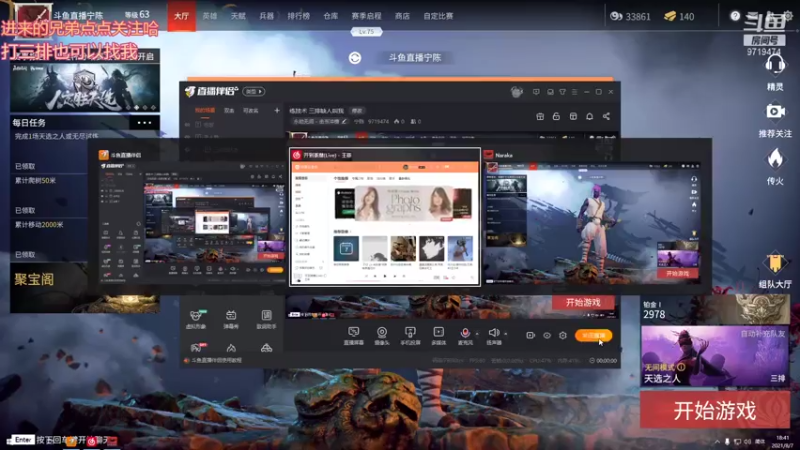Click the orange 关闭直播 button

point(594,335)
